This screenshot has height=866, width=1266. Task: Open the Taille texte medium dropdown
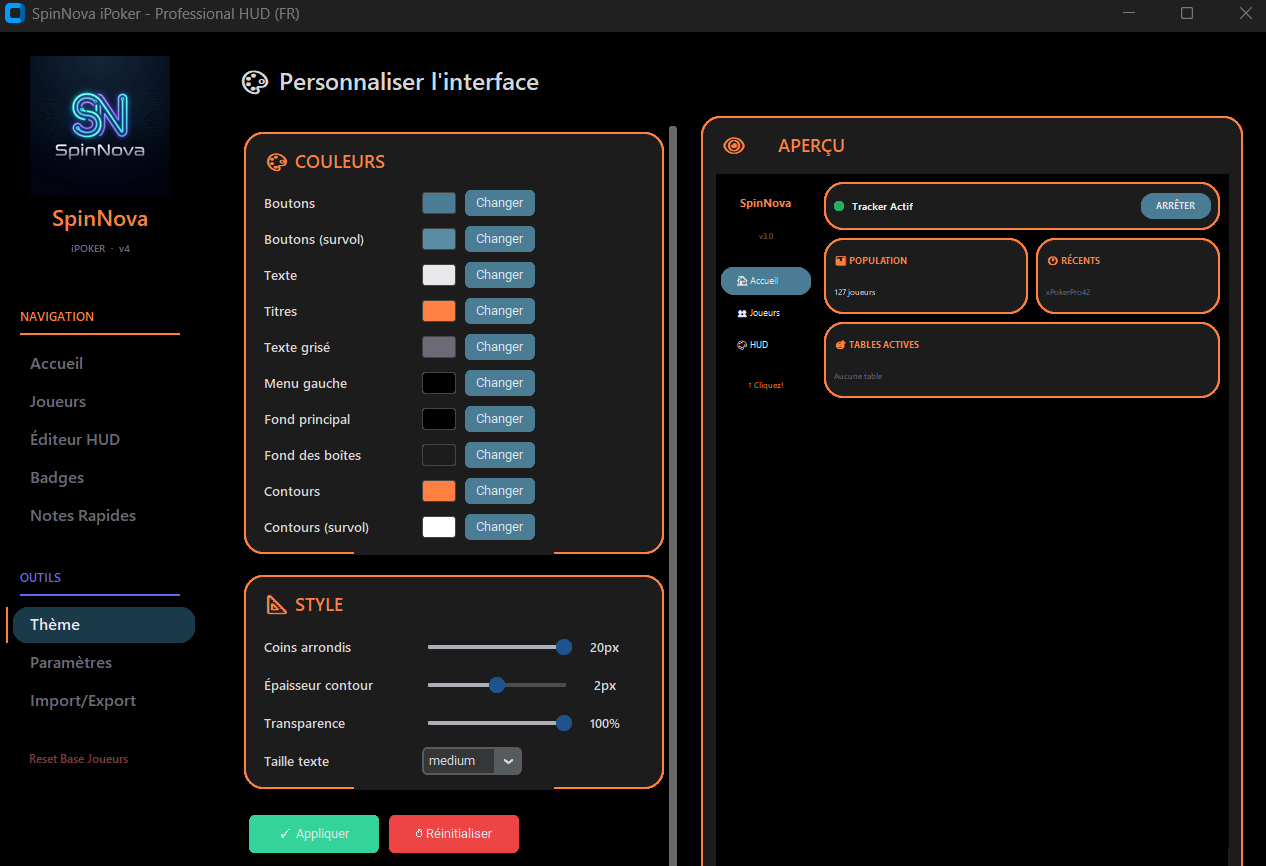tap(472, 761)
